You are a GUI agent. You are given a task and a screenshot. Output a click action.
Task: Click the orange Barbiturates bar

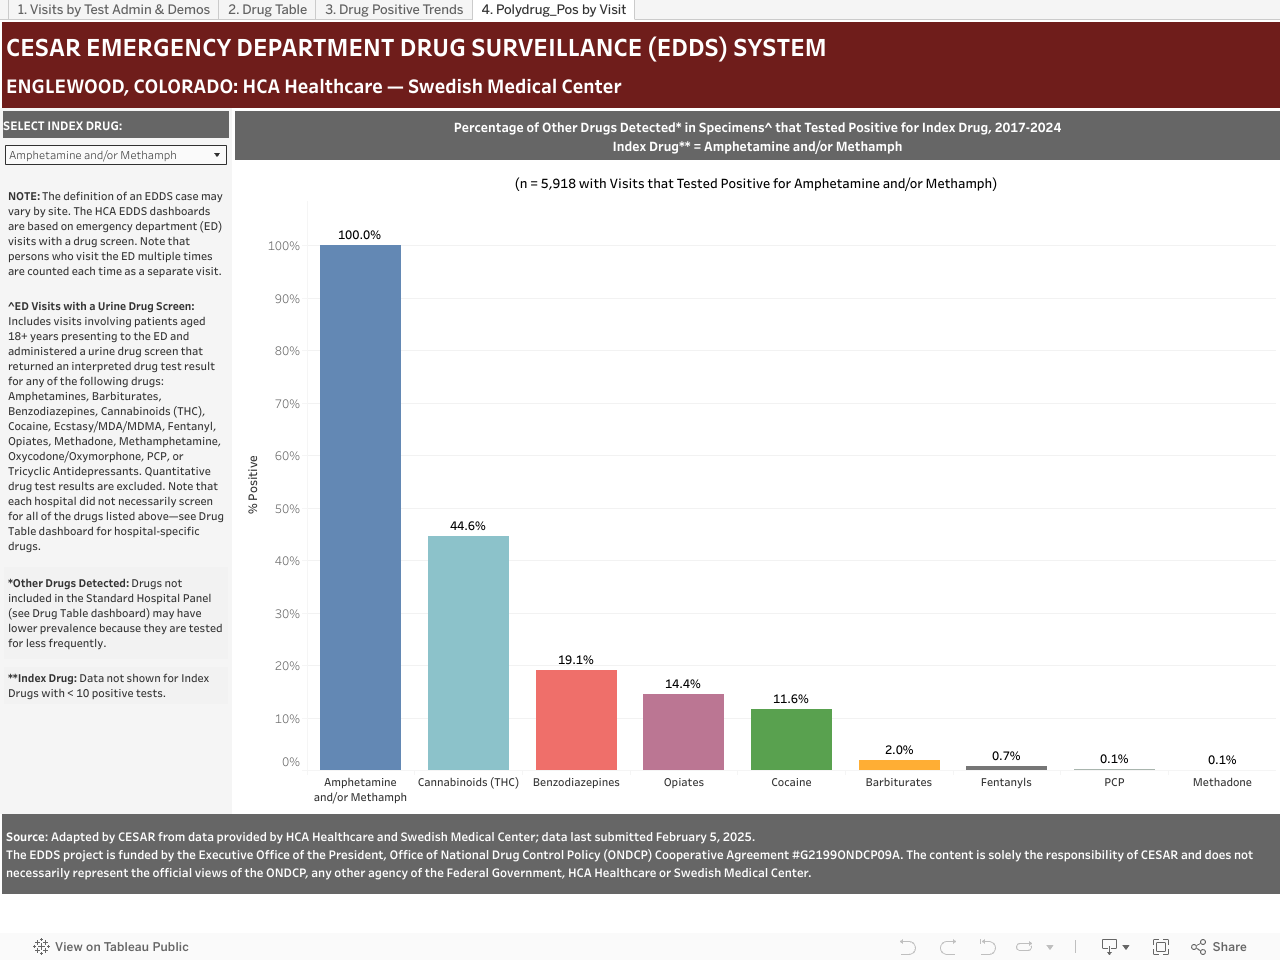click(899, 765)
